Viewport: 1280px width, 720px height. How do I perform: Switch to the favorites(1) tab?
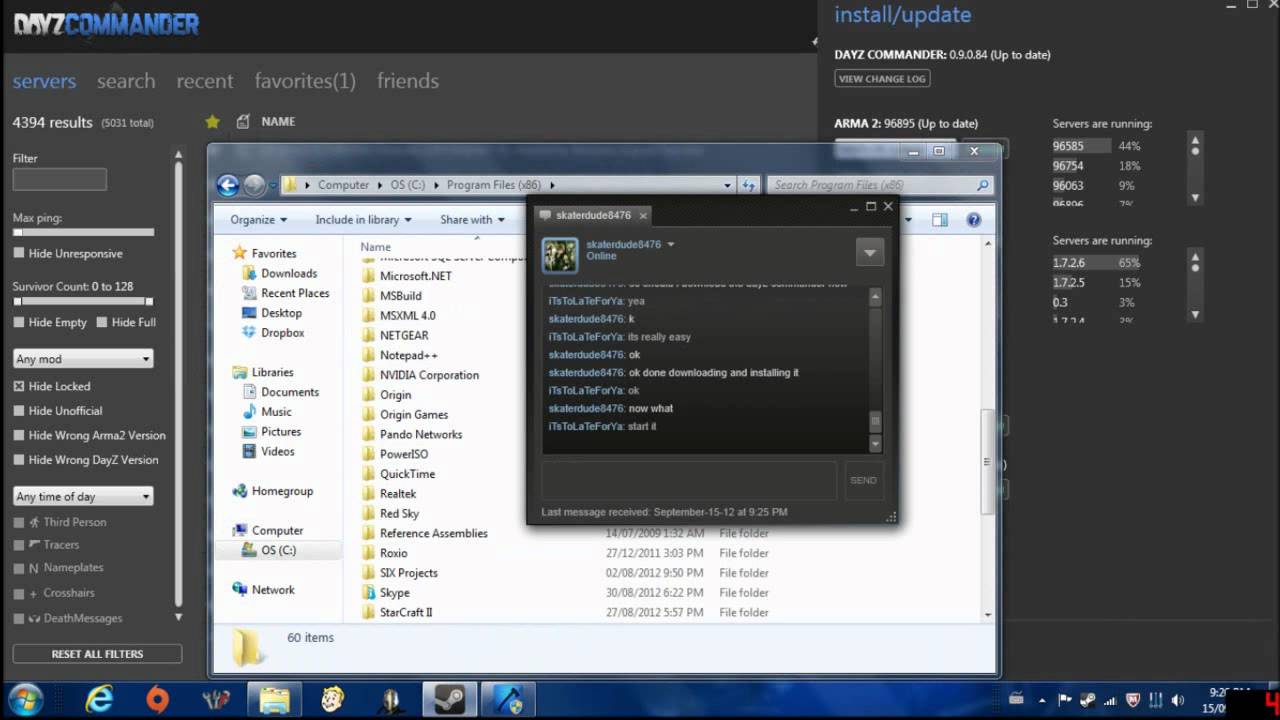click(x=305, y=81)
